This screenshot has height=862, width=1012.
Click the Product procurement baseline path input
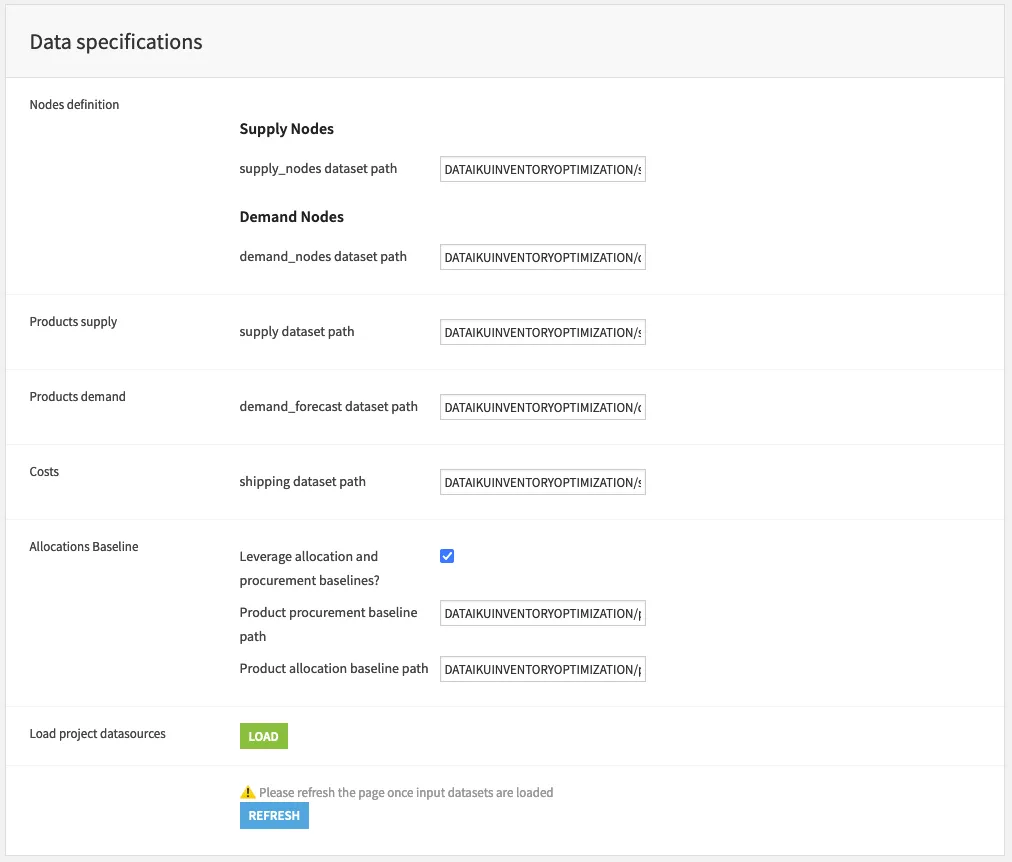(542, 613)
